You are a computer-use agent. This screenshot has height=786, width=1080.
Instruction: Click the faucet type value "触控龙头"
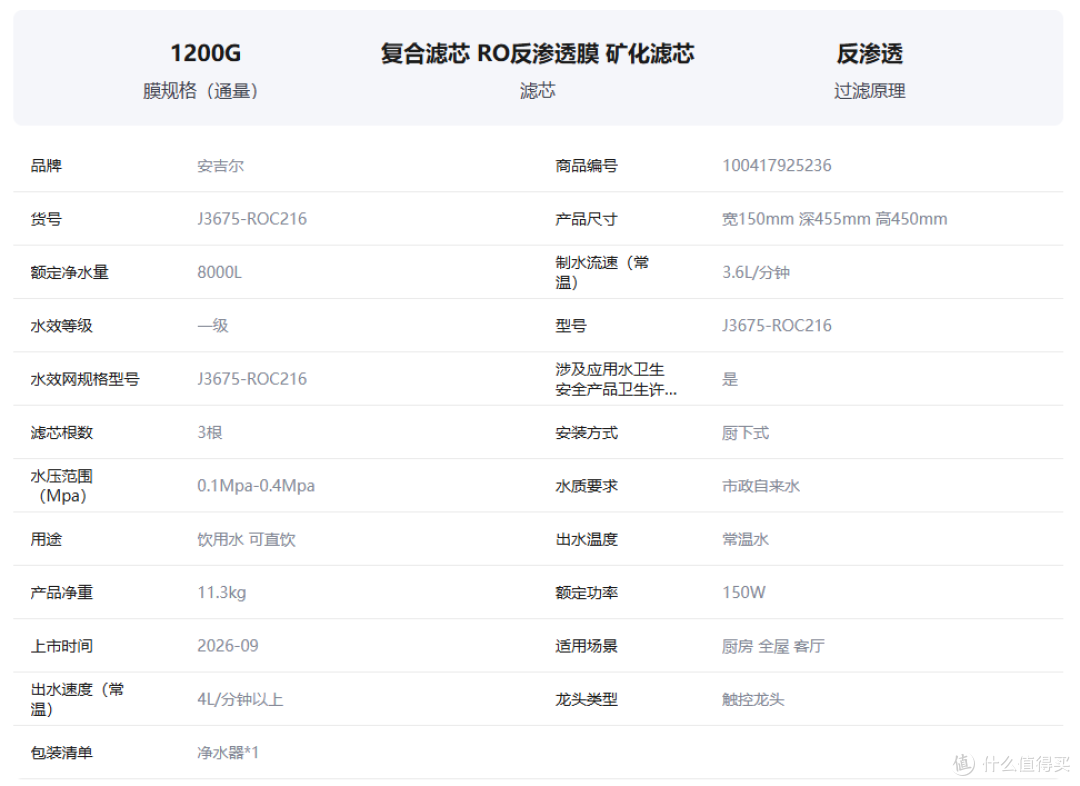click(x=753, y=700)
